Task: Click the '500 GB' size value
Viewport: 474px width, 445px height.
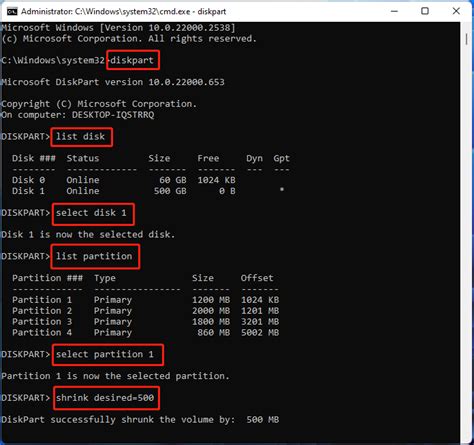Action: click(170, 191)
